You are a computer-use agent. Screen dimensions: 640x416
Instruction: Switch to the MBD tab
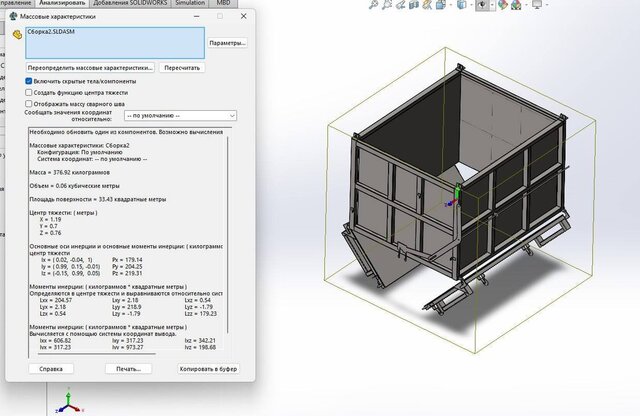pyautogui.click(x=223, y=3)
